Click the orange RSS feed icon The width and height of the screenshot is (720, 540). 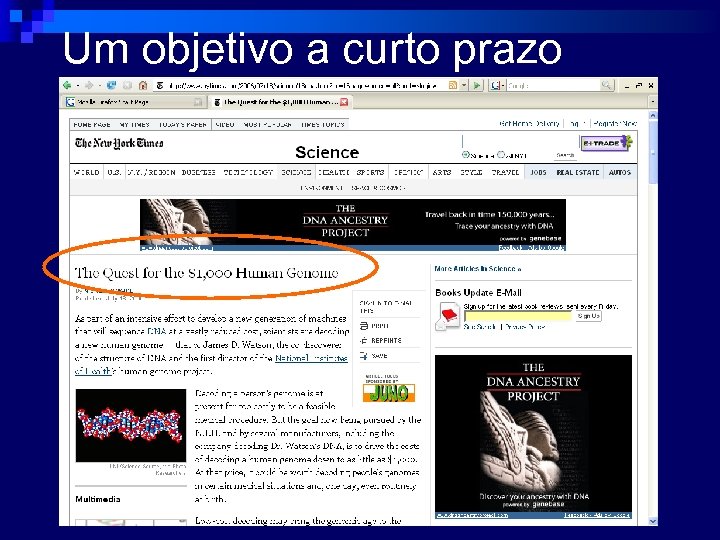tap(453, 85)
